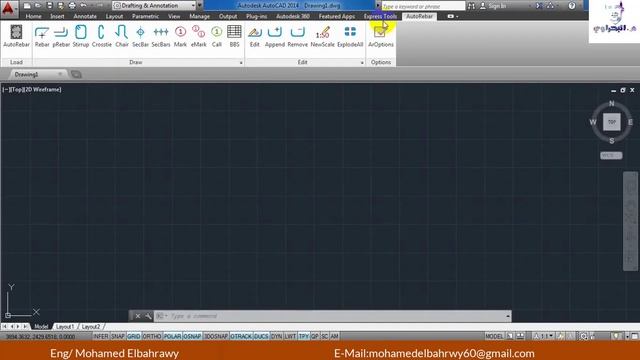Toggle INFER constraints mode
Image resolution: width=640 pixels, height=360 pixels.
[x=100, y=336]
